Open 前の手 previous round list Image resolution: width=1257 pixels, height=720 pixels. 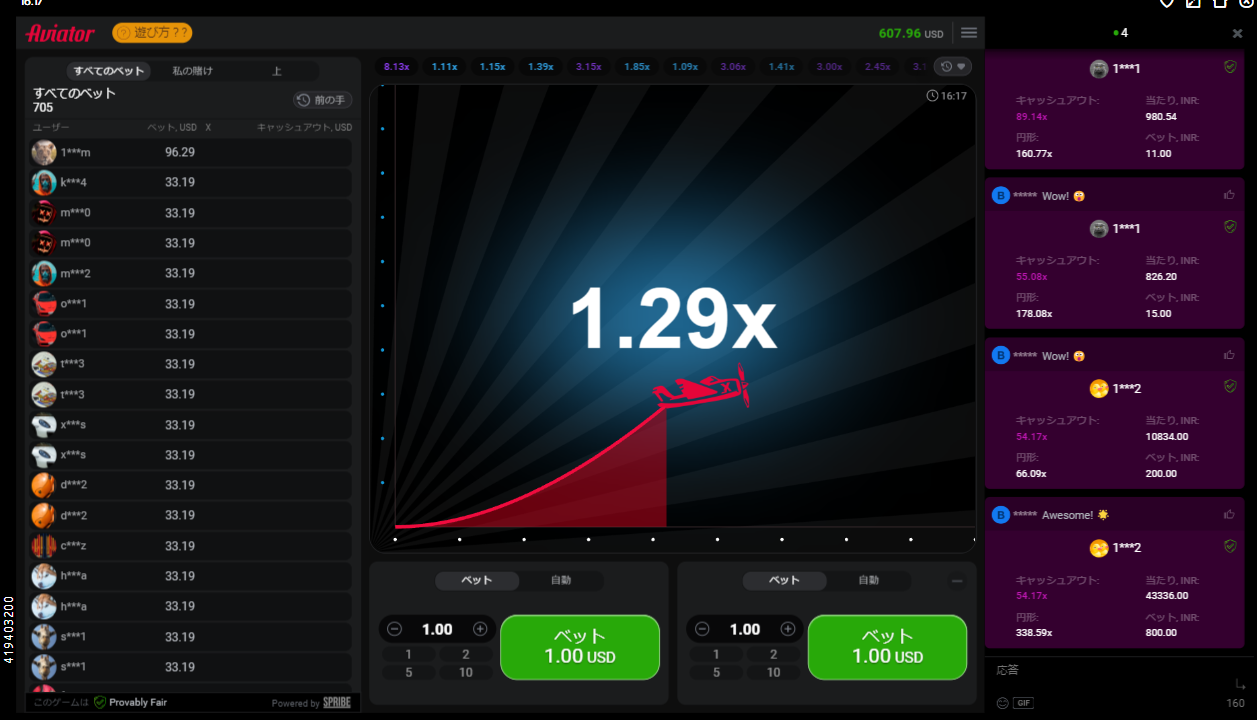pyautogui.click(x=322, y=100)
